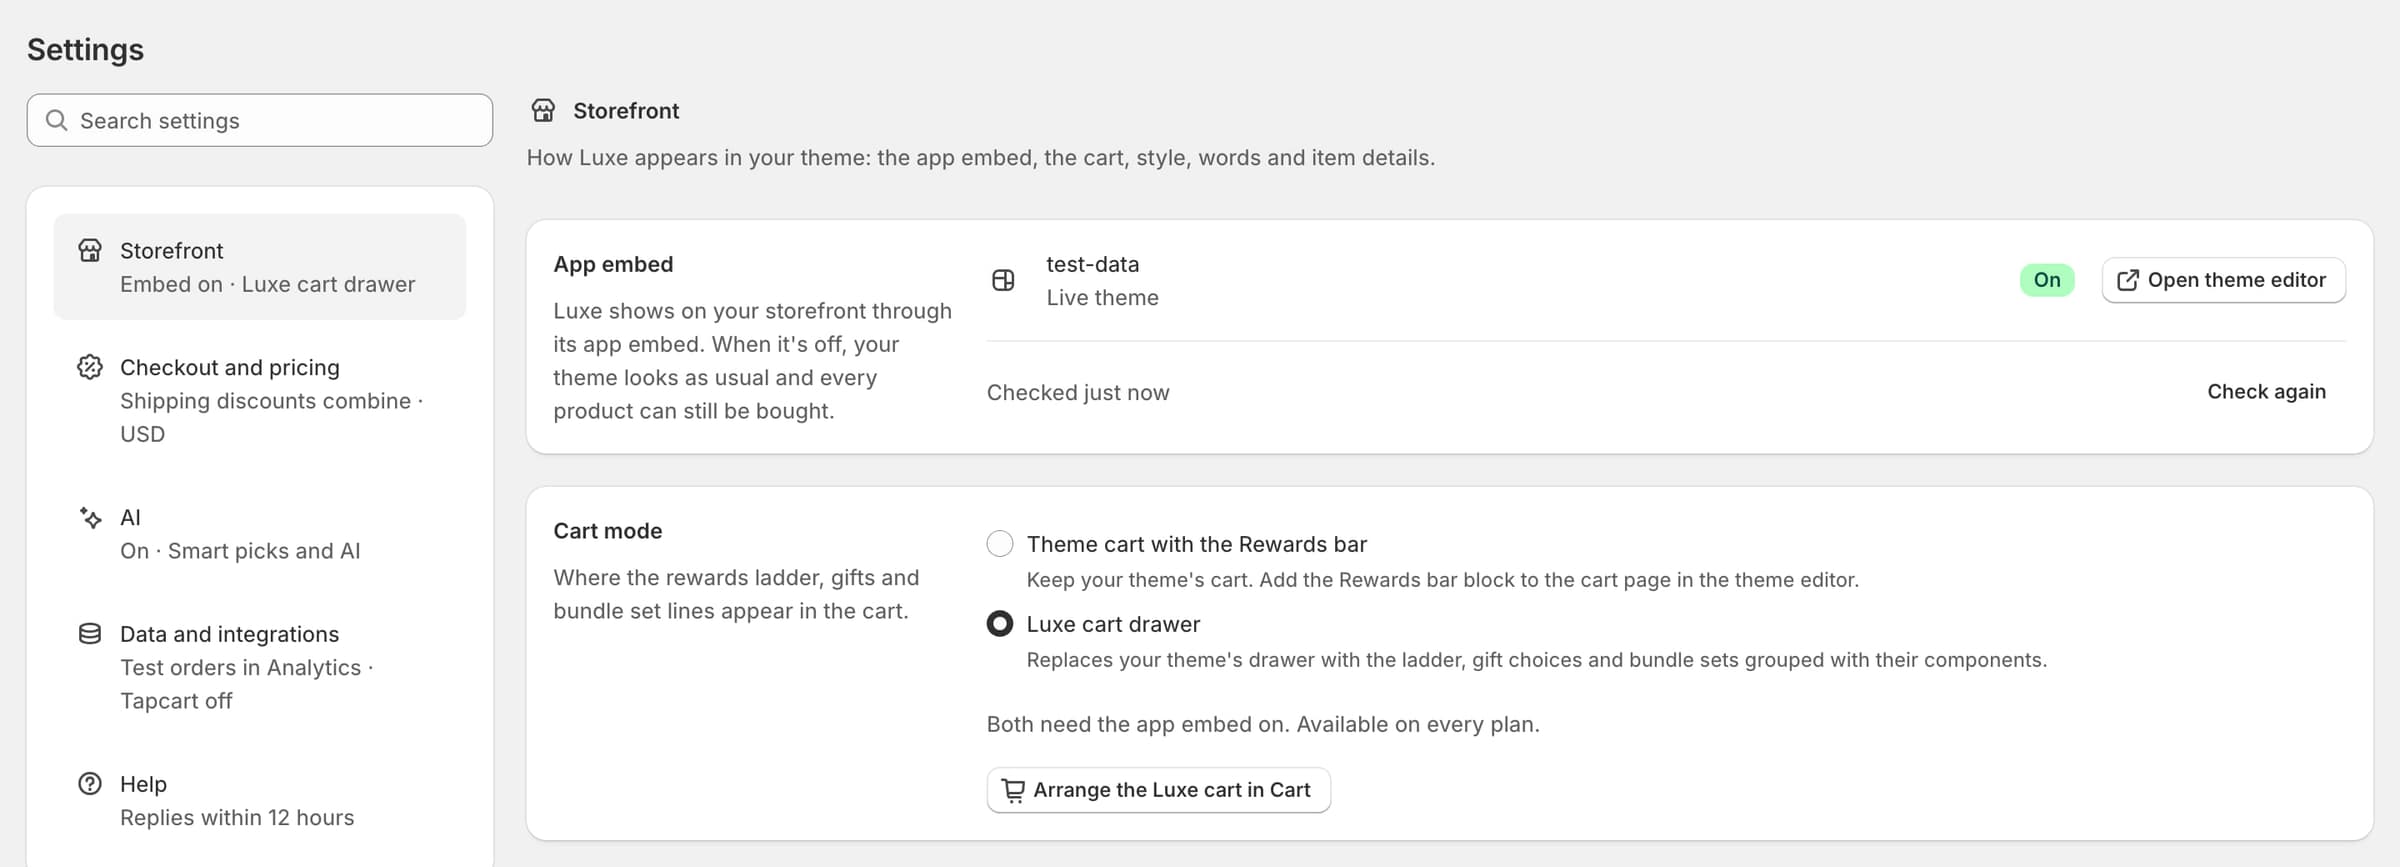
Task: Click Replies within 12 hours text
Action: click(237, 817)
